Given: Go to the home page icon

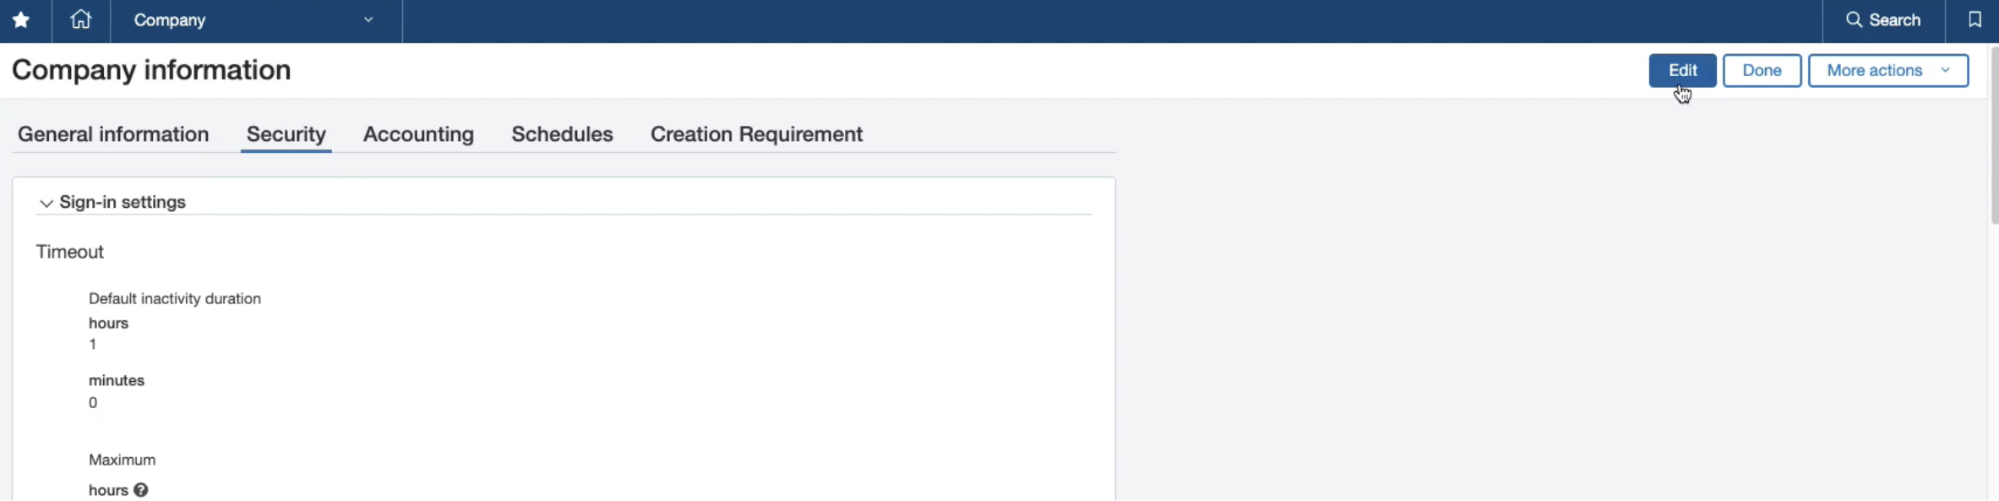Looking at the screenshot, I should pyautogui.click(x=81, y=20).
